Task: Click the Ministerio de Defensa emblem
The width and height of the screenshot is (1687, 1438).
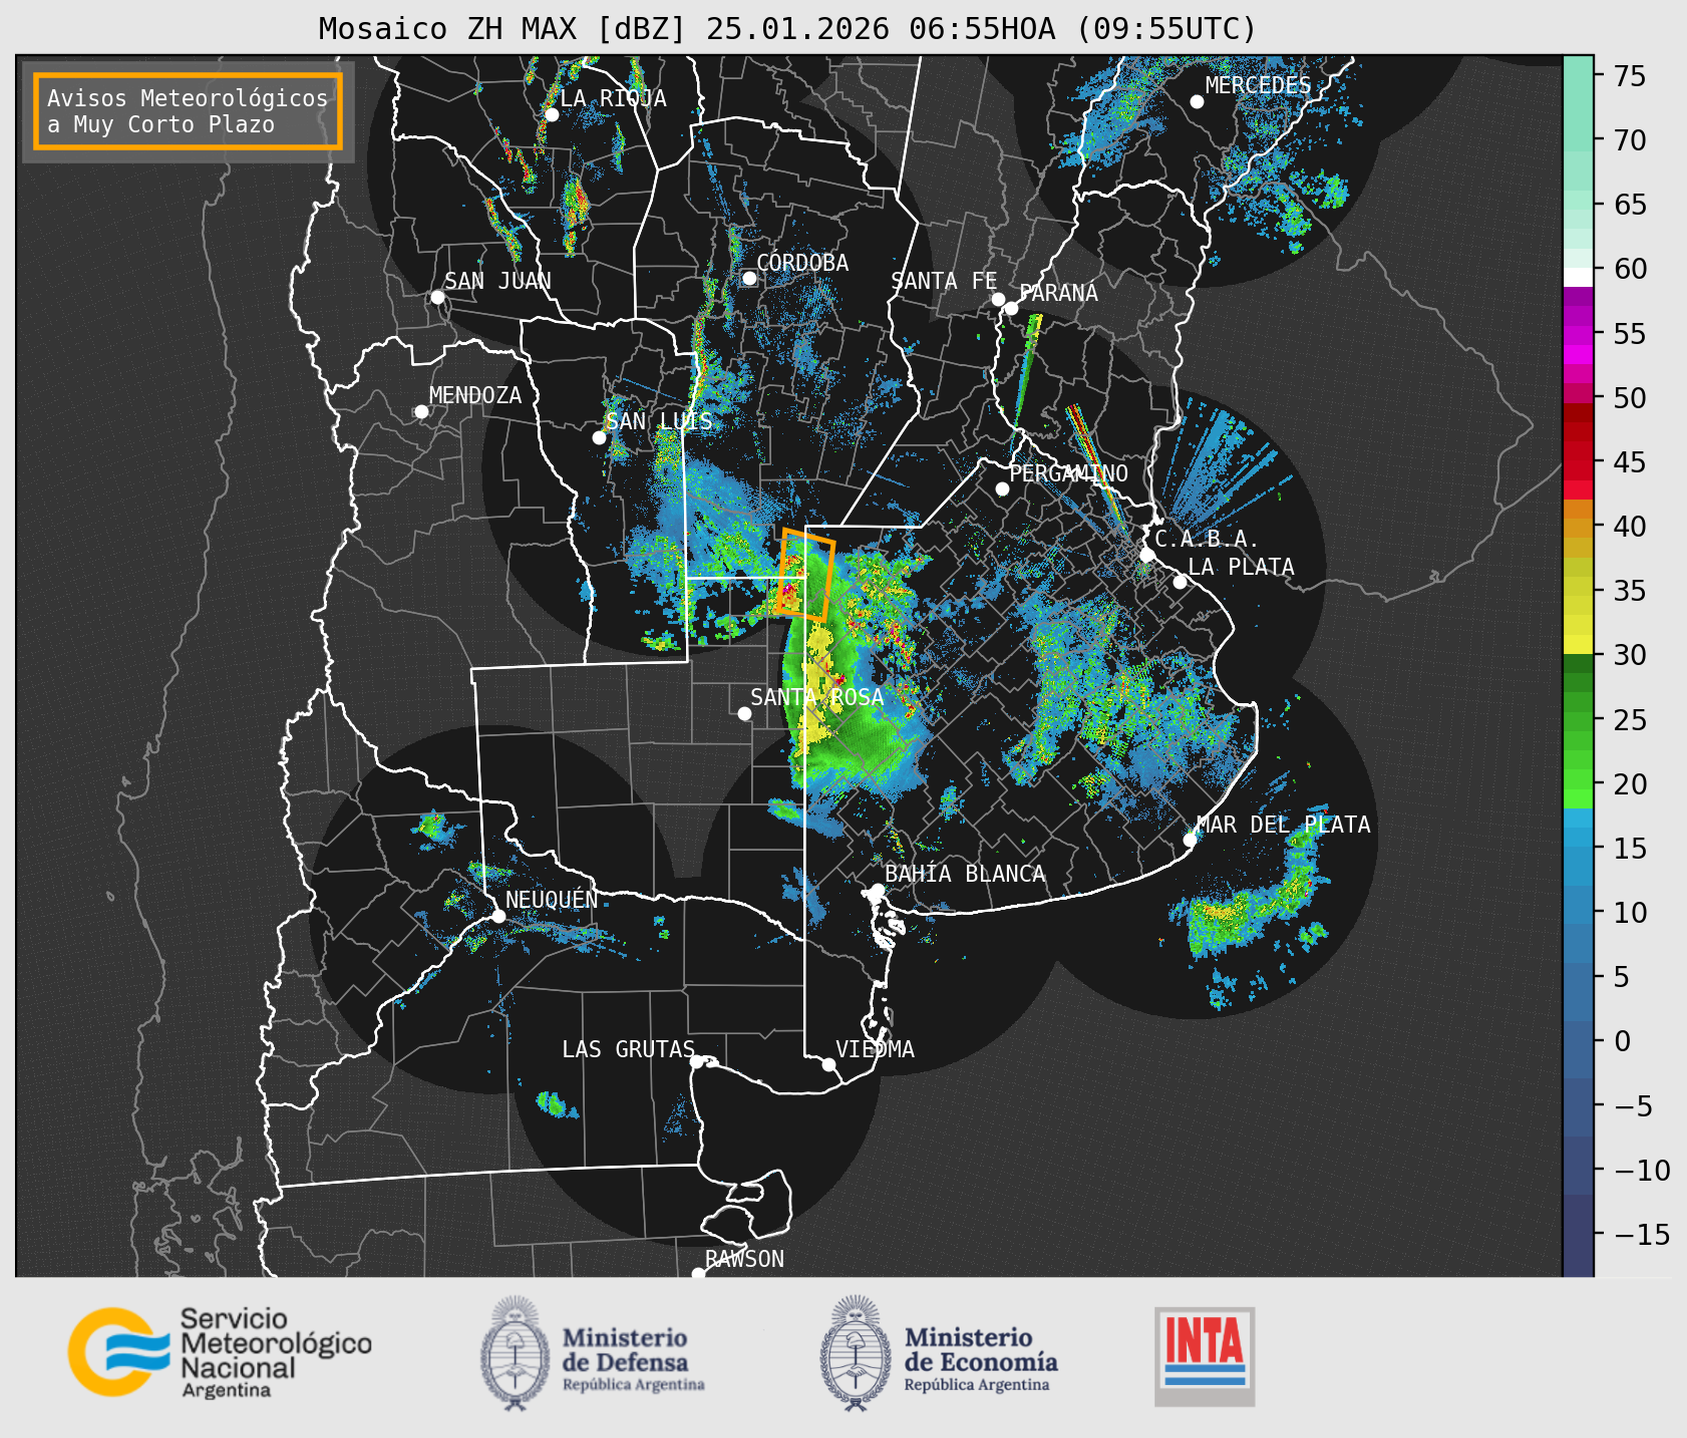Action: (514, 1354)
